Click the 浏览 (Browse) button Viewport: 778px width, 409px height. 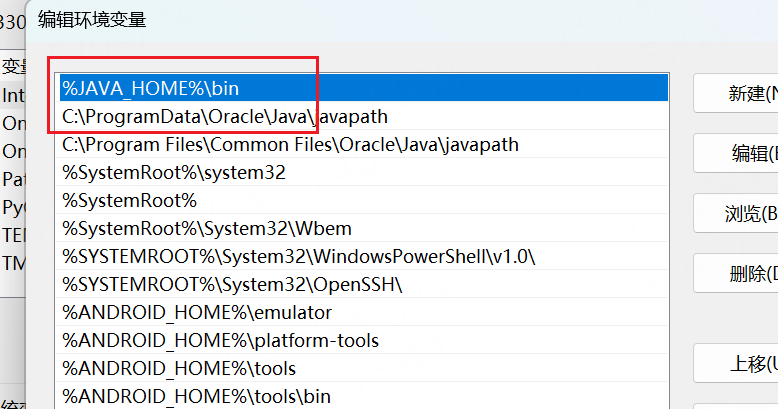(x=736, y=213)
